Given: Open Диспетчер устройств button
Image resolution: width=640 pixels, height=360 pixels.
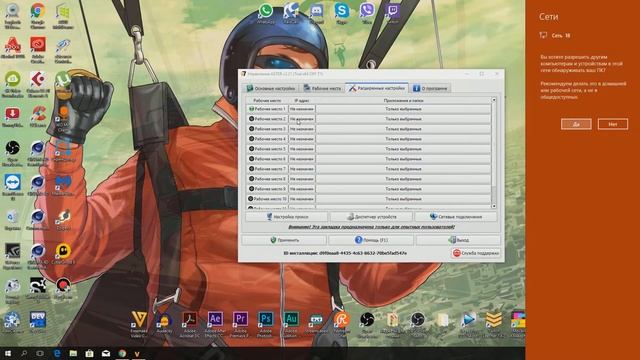Looking at the screenshot, I should pos(371,217).
